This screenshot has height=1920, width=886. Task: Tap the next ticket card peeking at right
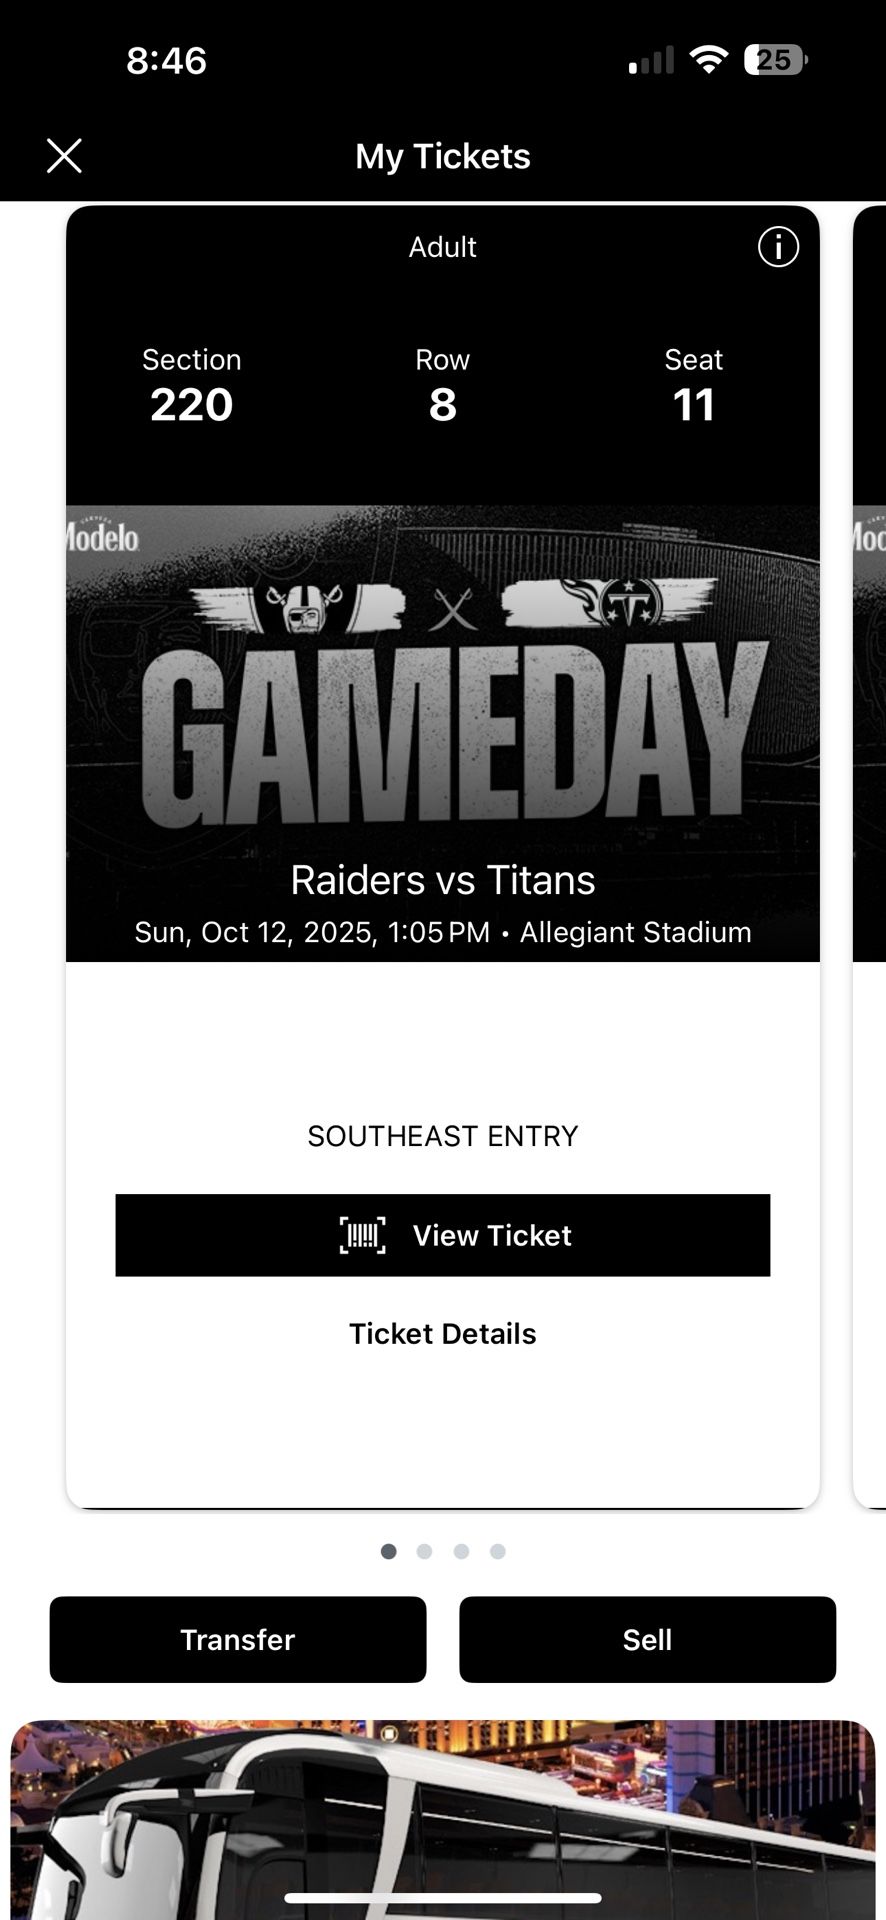(869, 850)
